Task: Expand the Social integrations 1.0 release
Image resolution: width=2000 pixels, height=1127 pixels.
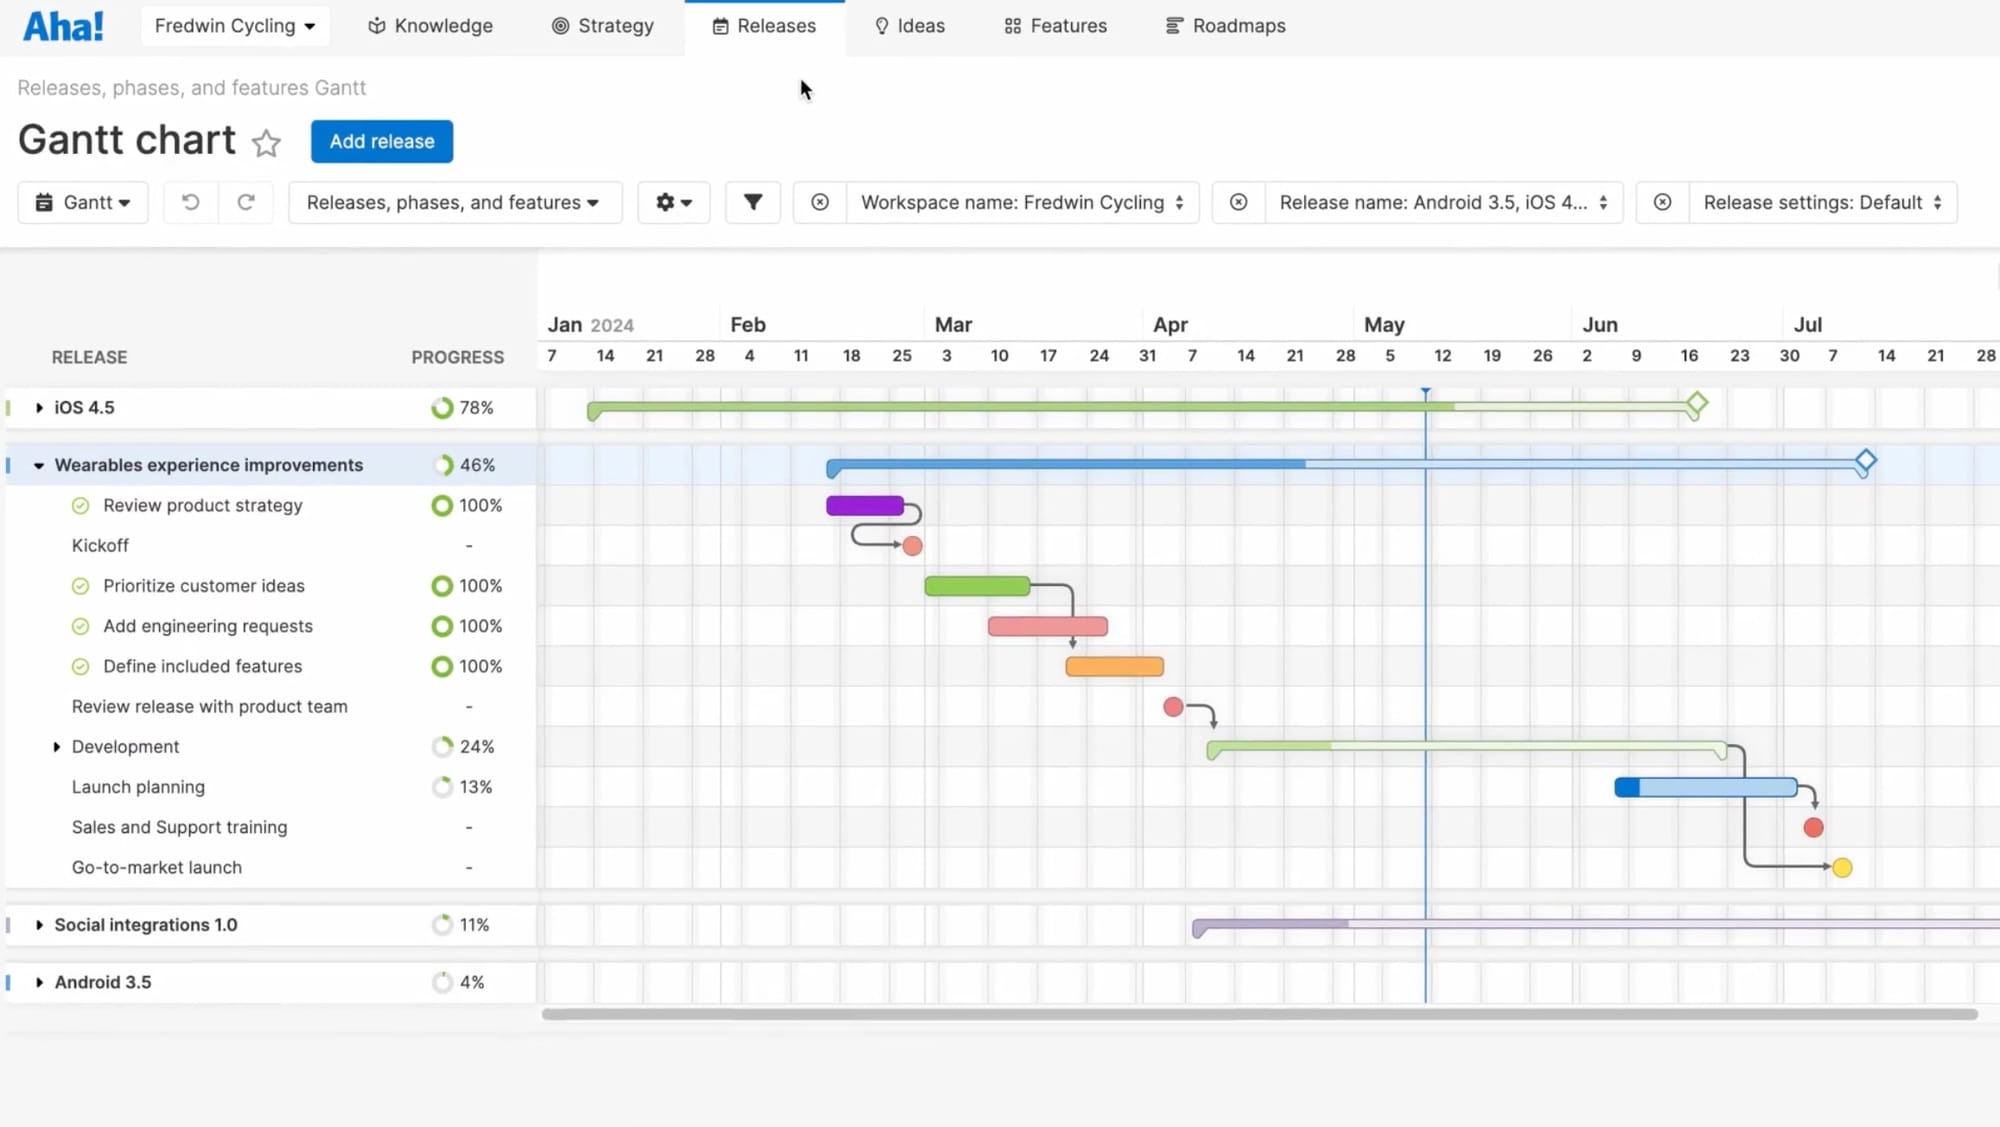Action: click(x=39, y=925)
